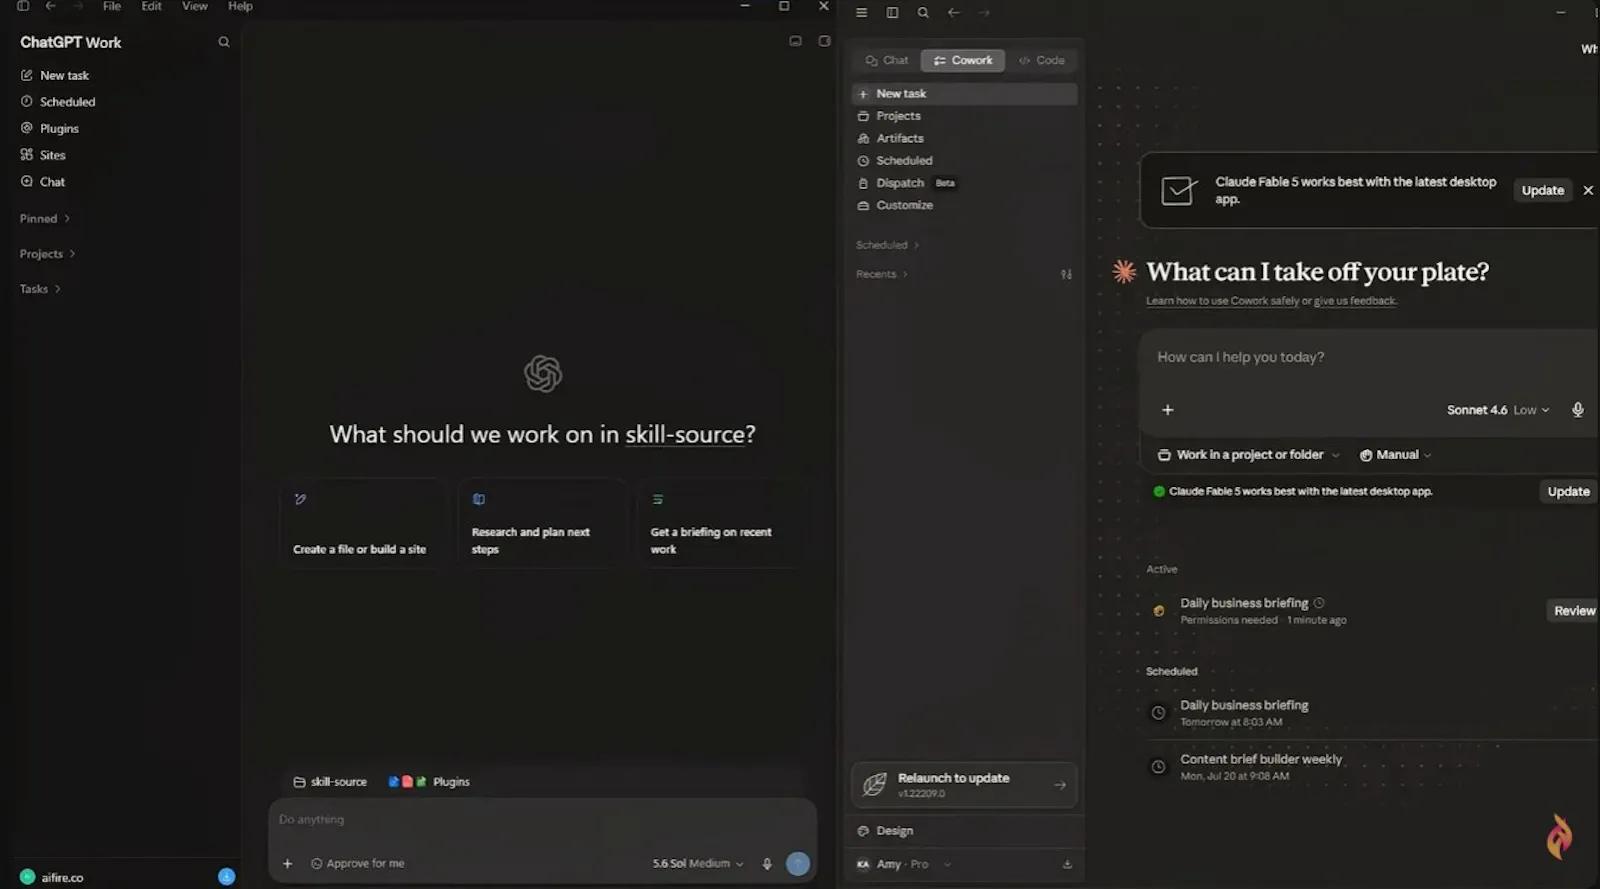Image resolution: width=1600 pixels, height=889 pixels.
Task: Focus the How can I help you today field
Action: pos(1368,357)
